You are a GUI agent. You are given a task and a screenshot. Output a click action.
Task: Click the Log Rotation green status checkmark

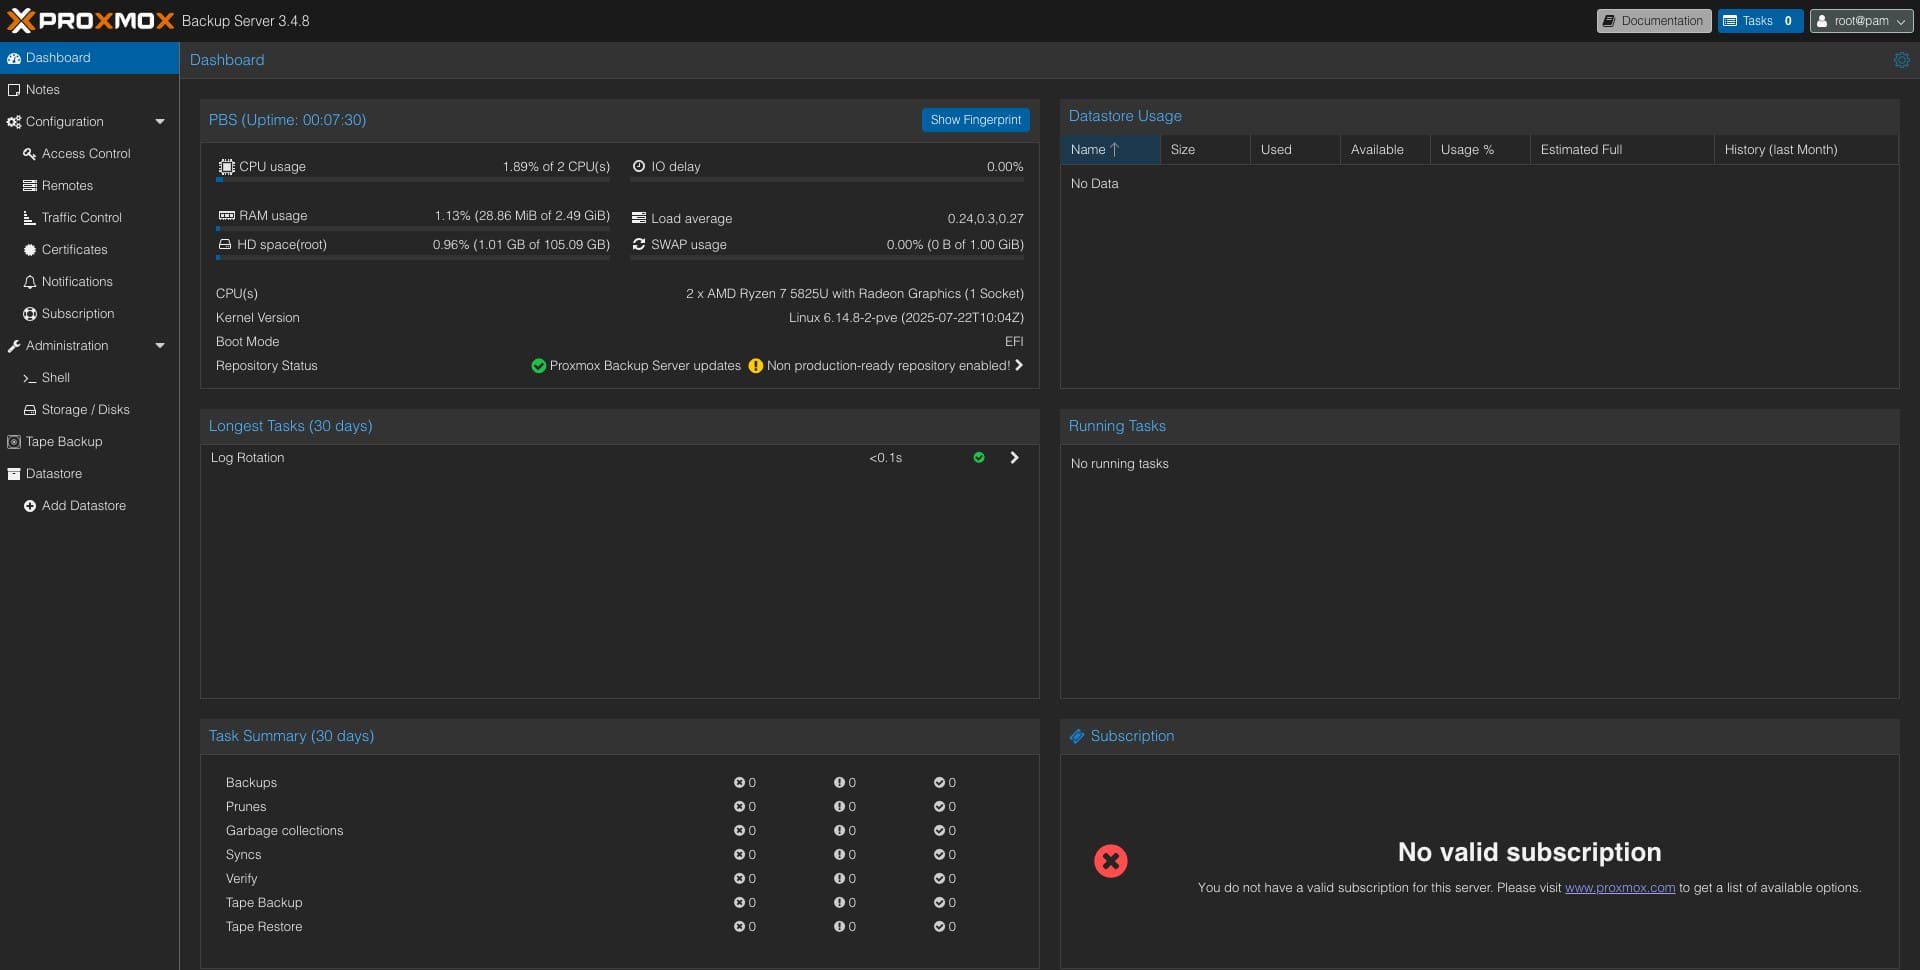pos(979,458)
